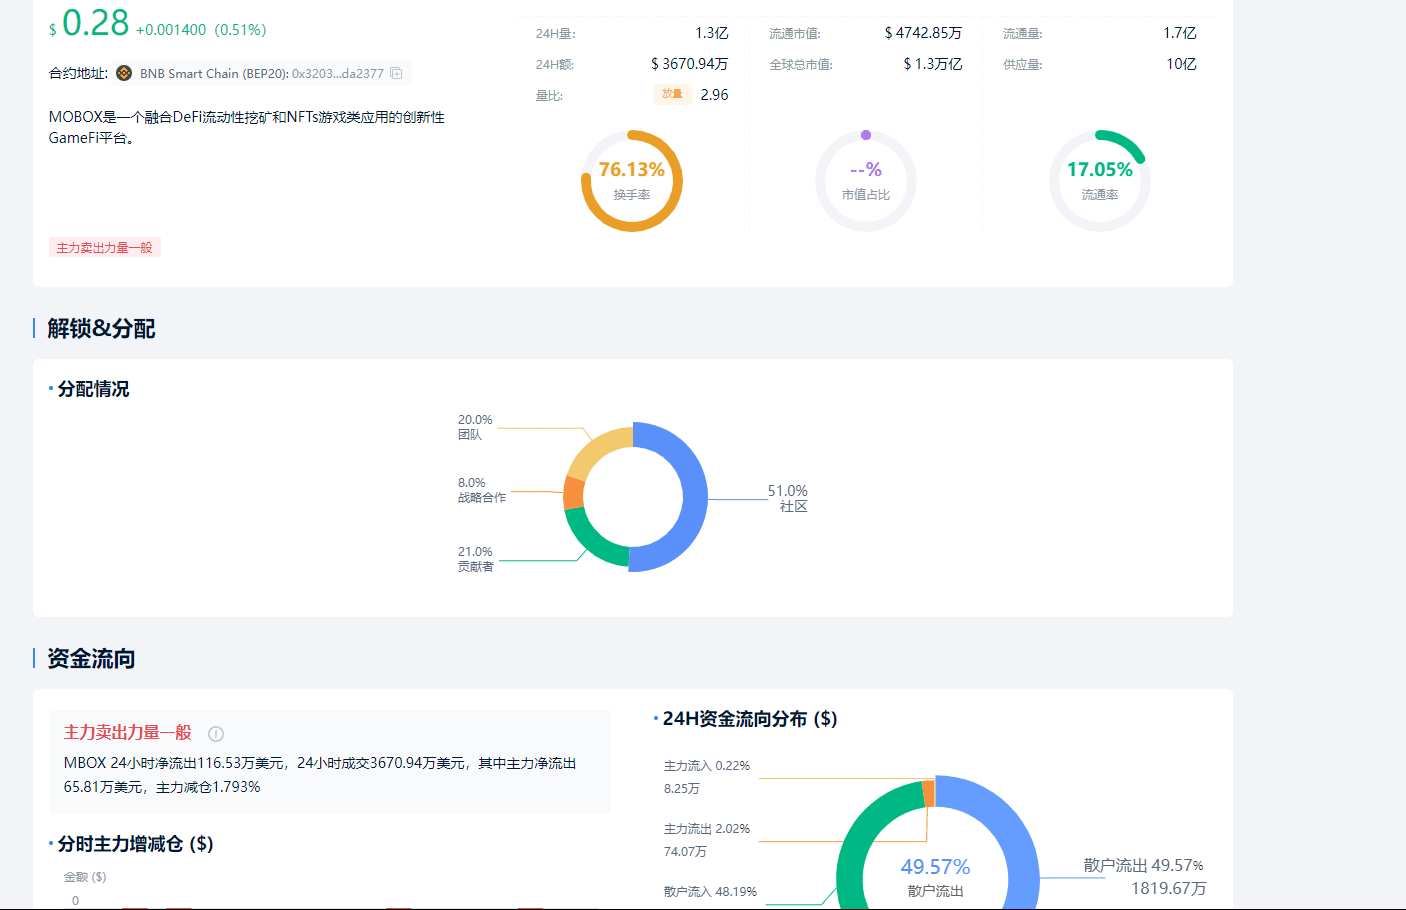Screen dimensions: 1406x910
Task: Click the 主力流入 0.22% legend label
Action: coord(707,766)
